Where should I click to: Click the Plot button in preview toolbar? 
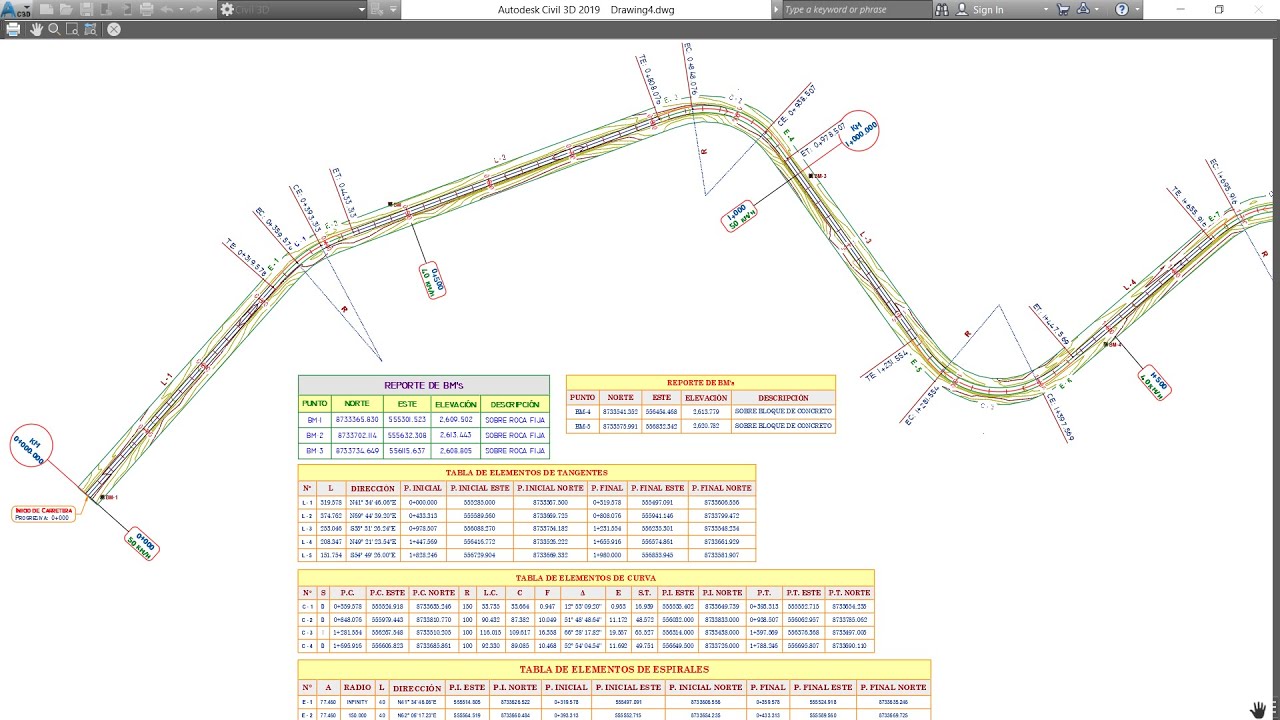coord(13,29)
